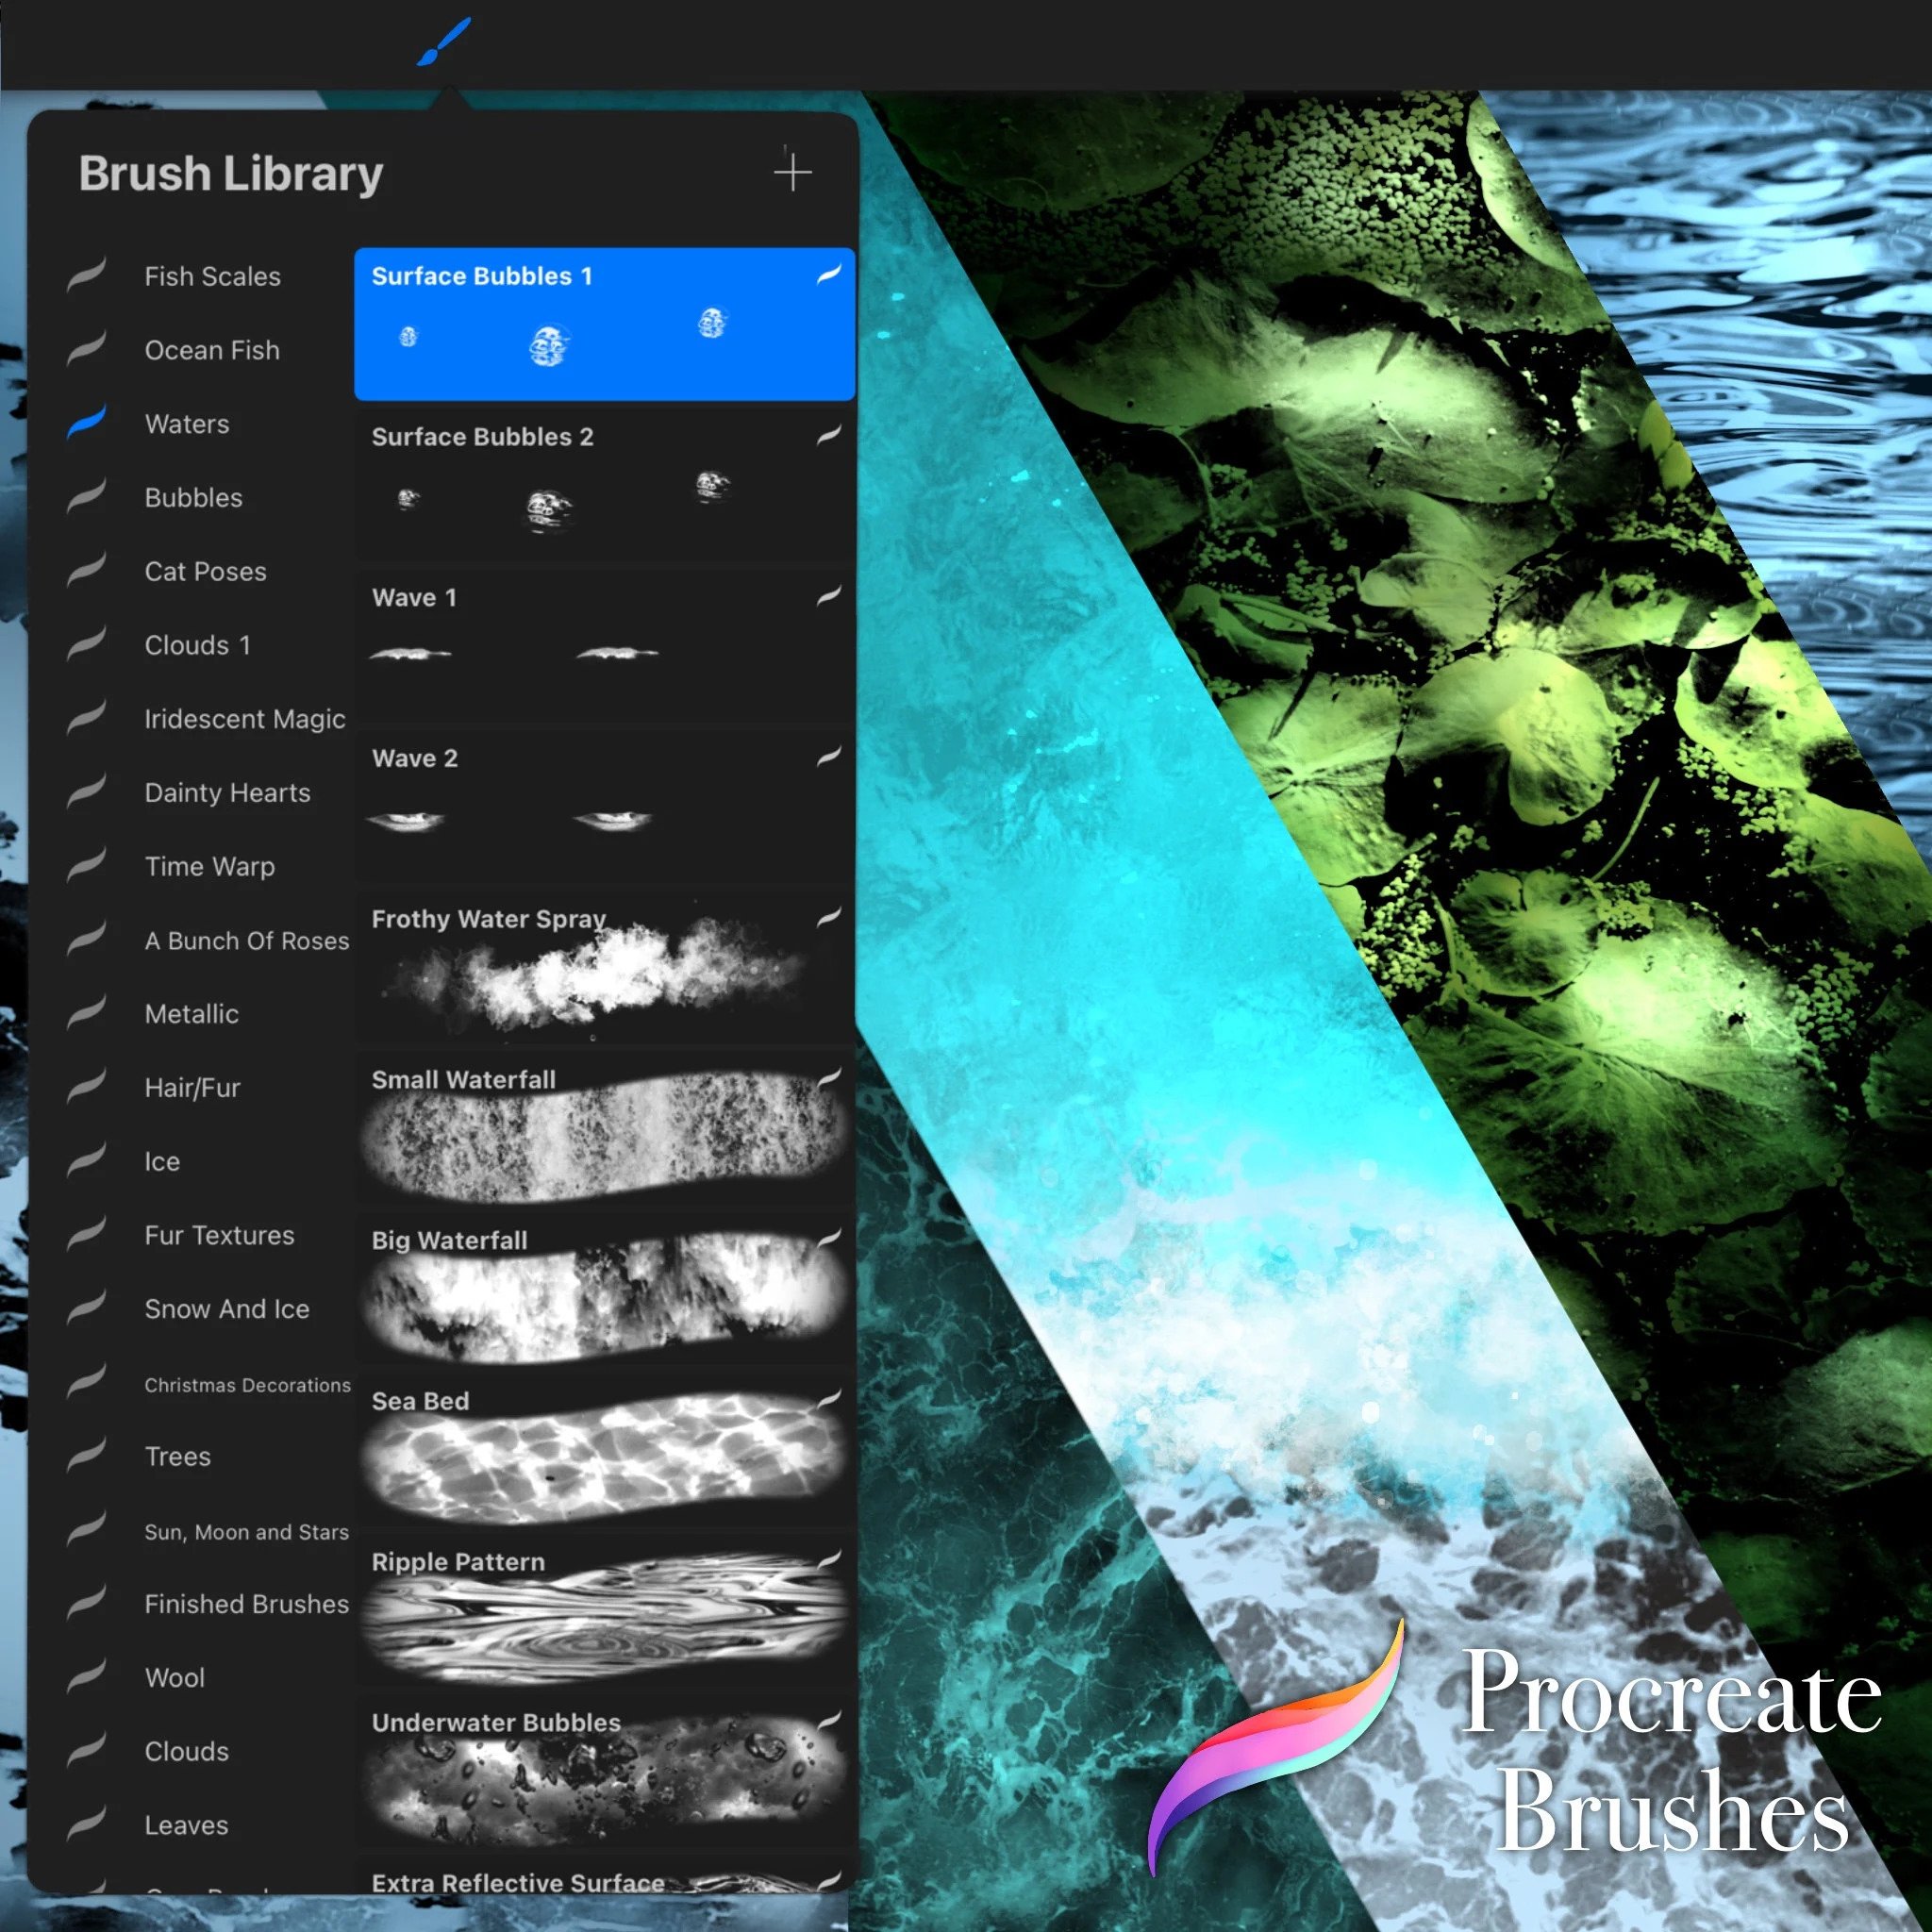Open the Ripple Pattern brush

pyautogui.click(x=604, y=1615)
